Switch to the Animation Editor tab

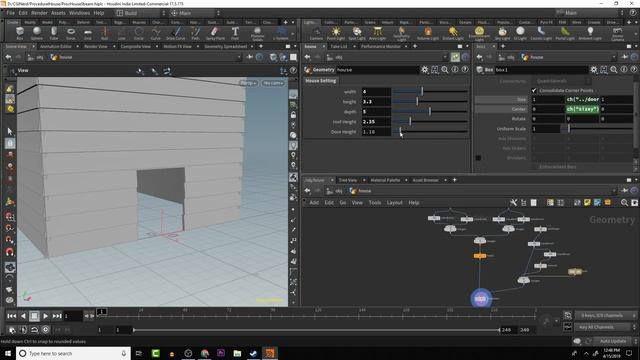coord(56,47)
